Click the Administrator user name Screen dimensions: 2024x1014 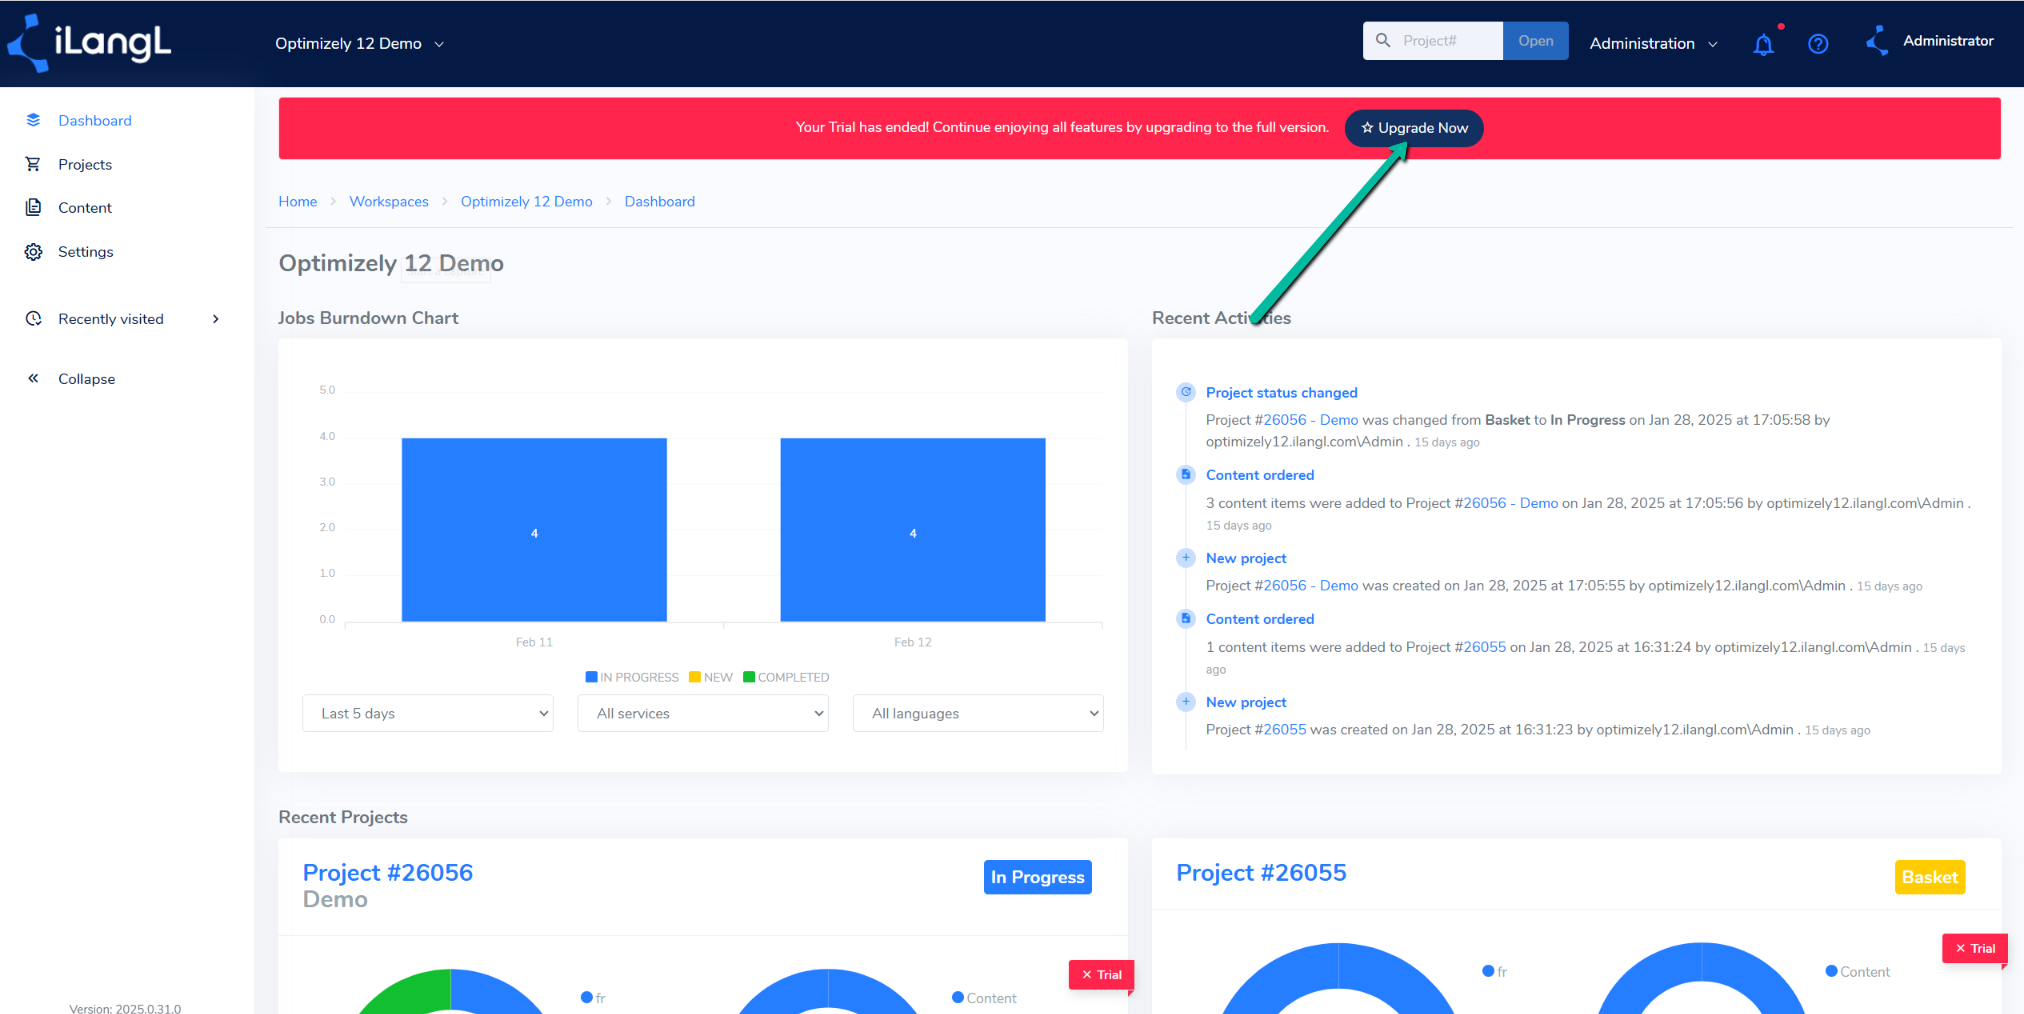click(x=1948, y=41)
